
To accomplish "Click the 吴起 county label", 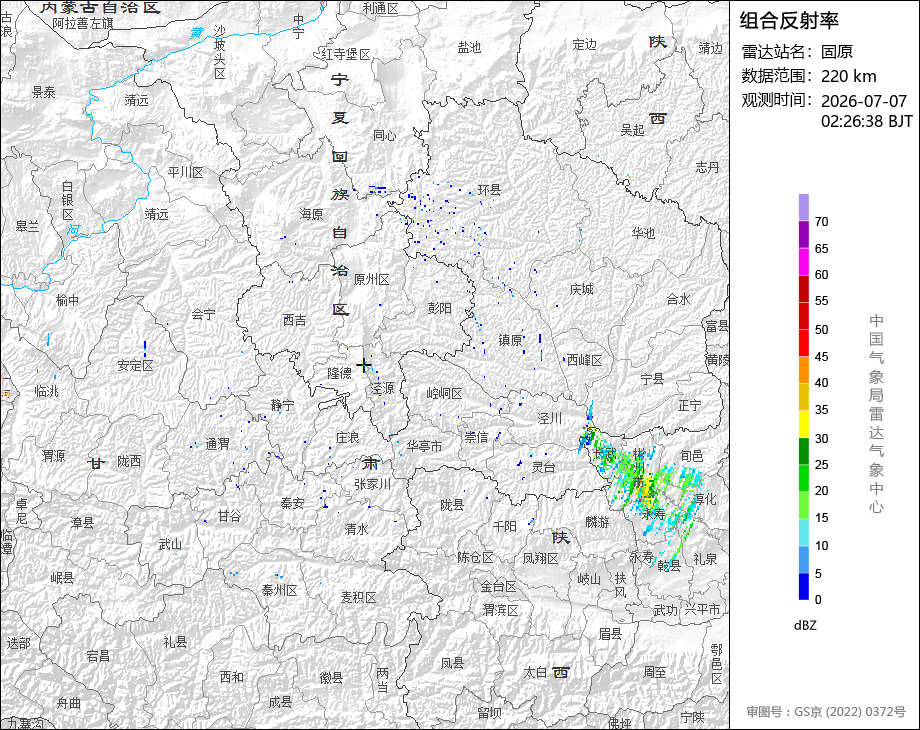I will pyautogui.click(x=632, y=130).
